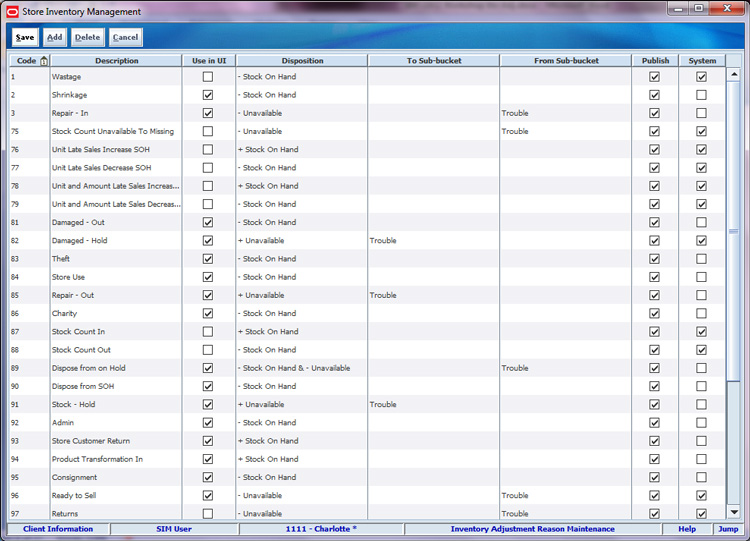Click the Add button in the toolbar
750x541 pixels.
pos(54,37)
